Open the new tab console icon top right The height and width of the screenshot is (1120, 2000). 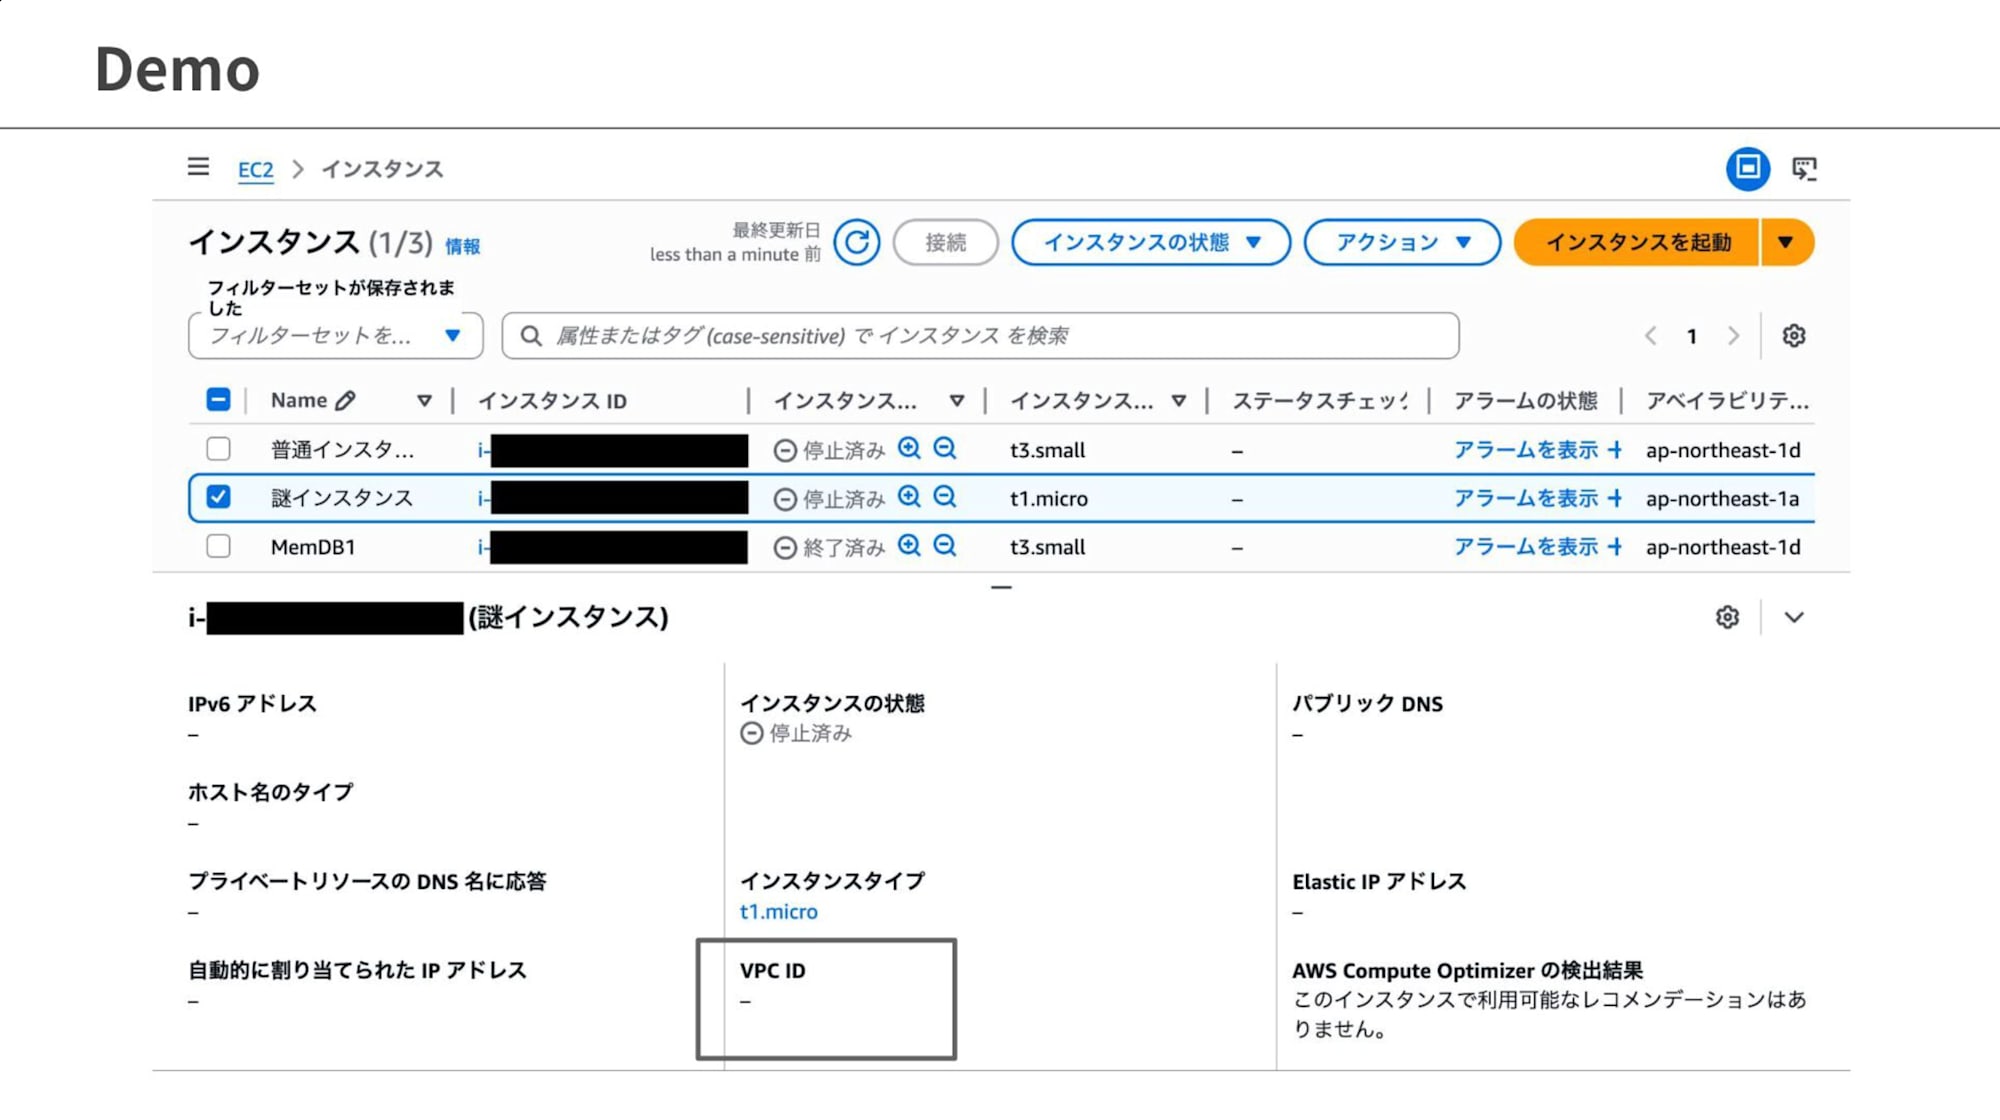1804,168
